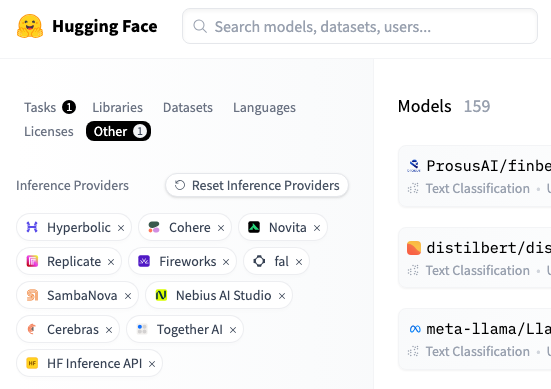
Task: Click Text Classification label on ProsusAI card
Action: pos(478,189)
